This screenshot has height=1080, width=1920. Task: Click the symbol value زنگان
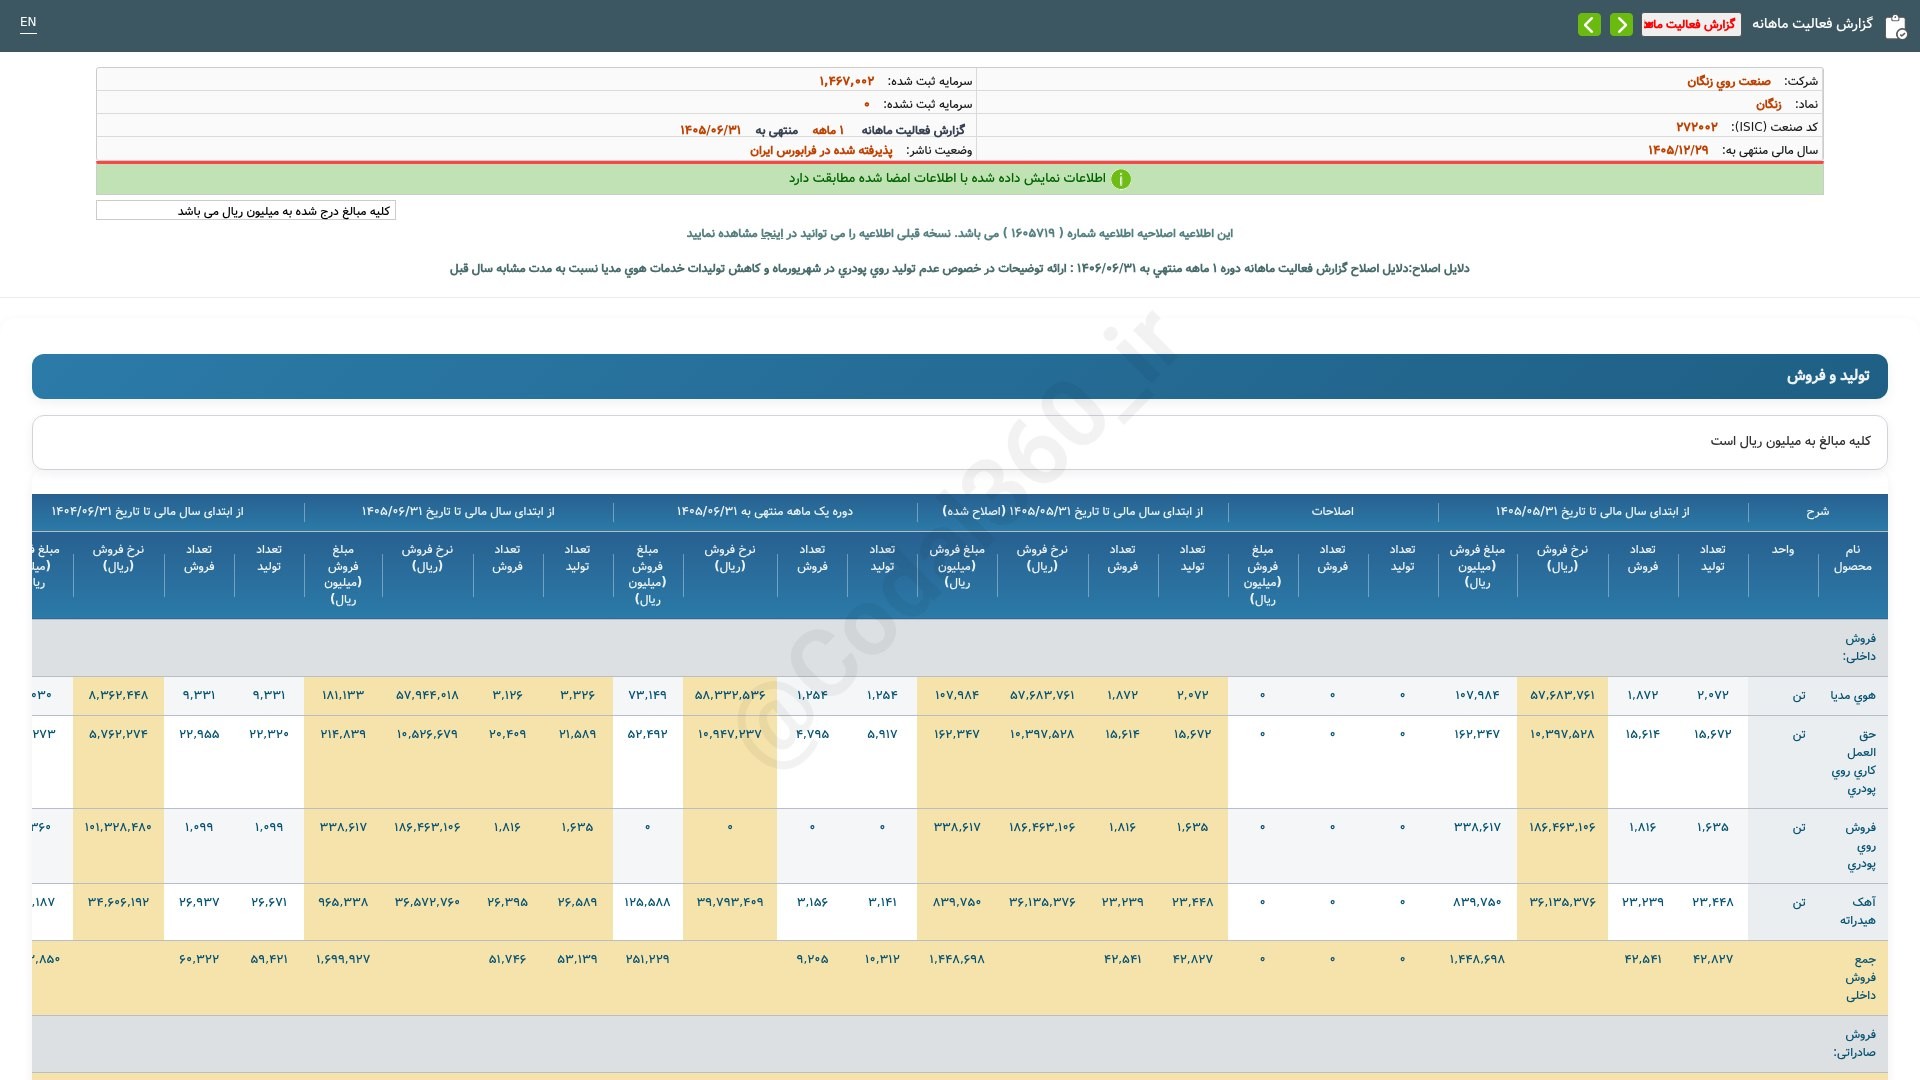tap(1769, 104)
